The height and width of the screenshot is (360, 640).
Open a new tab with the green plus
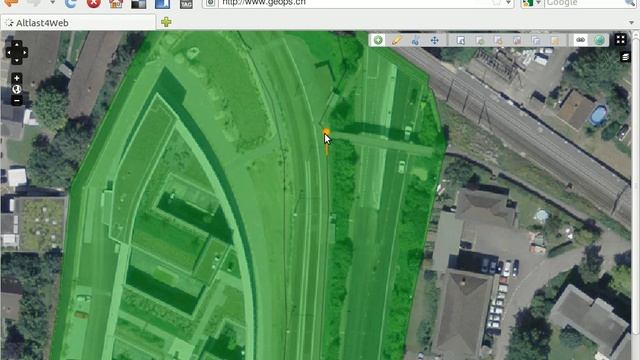point(166,22)
